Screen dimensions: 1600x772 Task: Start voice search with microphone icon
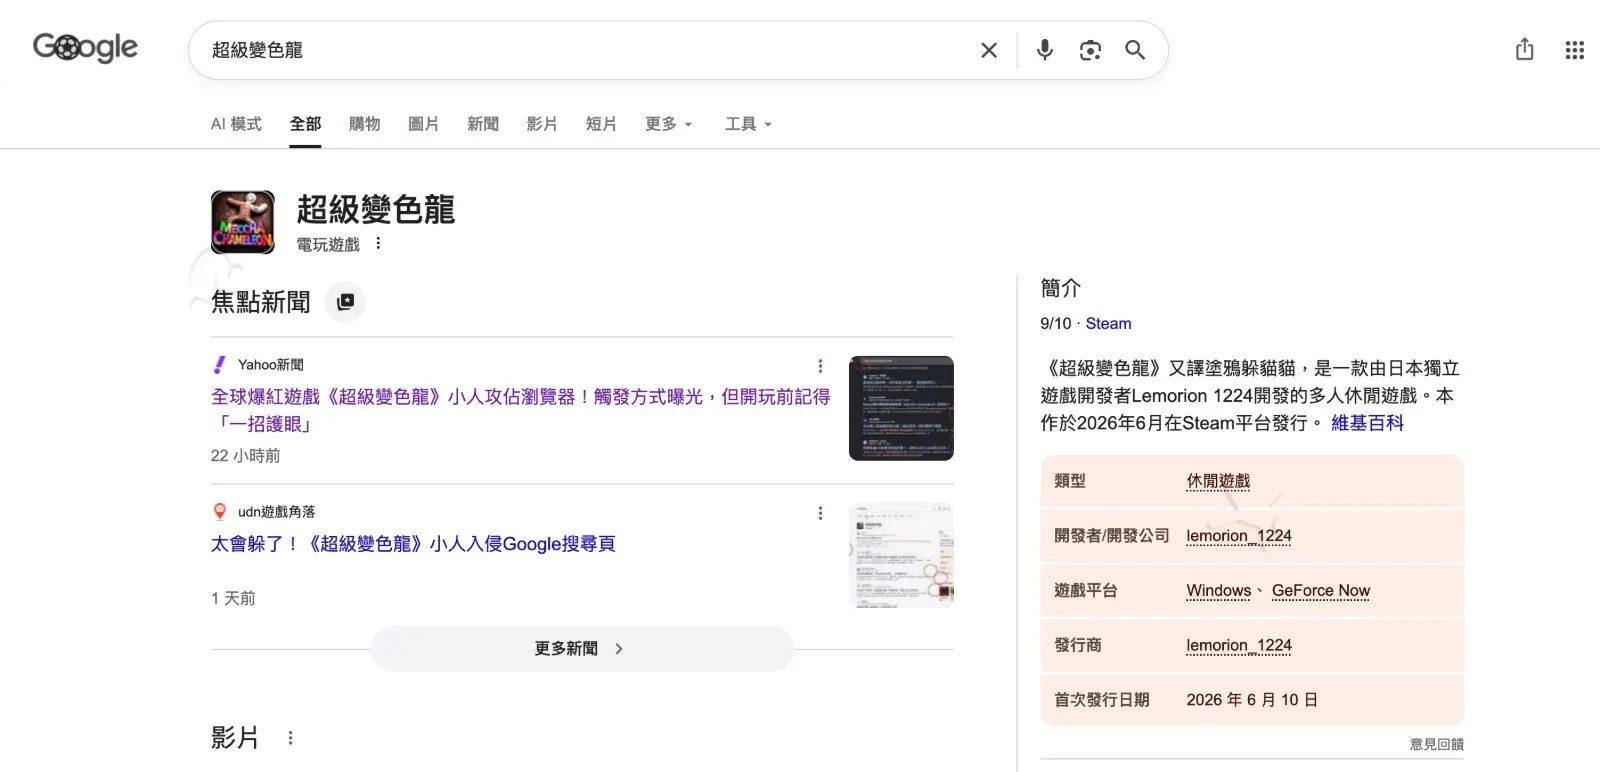(x=1045, y=50)
